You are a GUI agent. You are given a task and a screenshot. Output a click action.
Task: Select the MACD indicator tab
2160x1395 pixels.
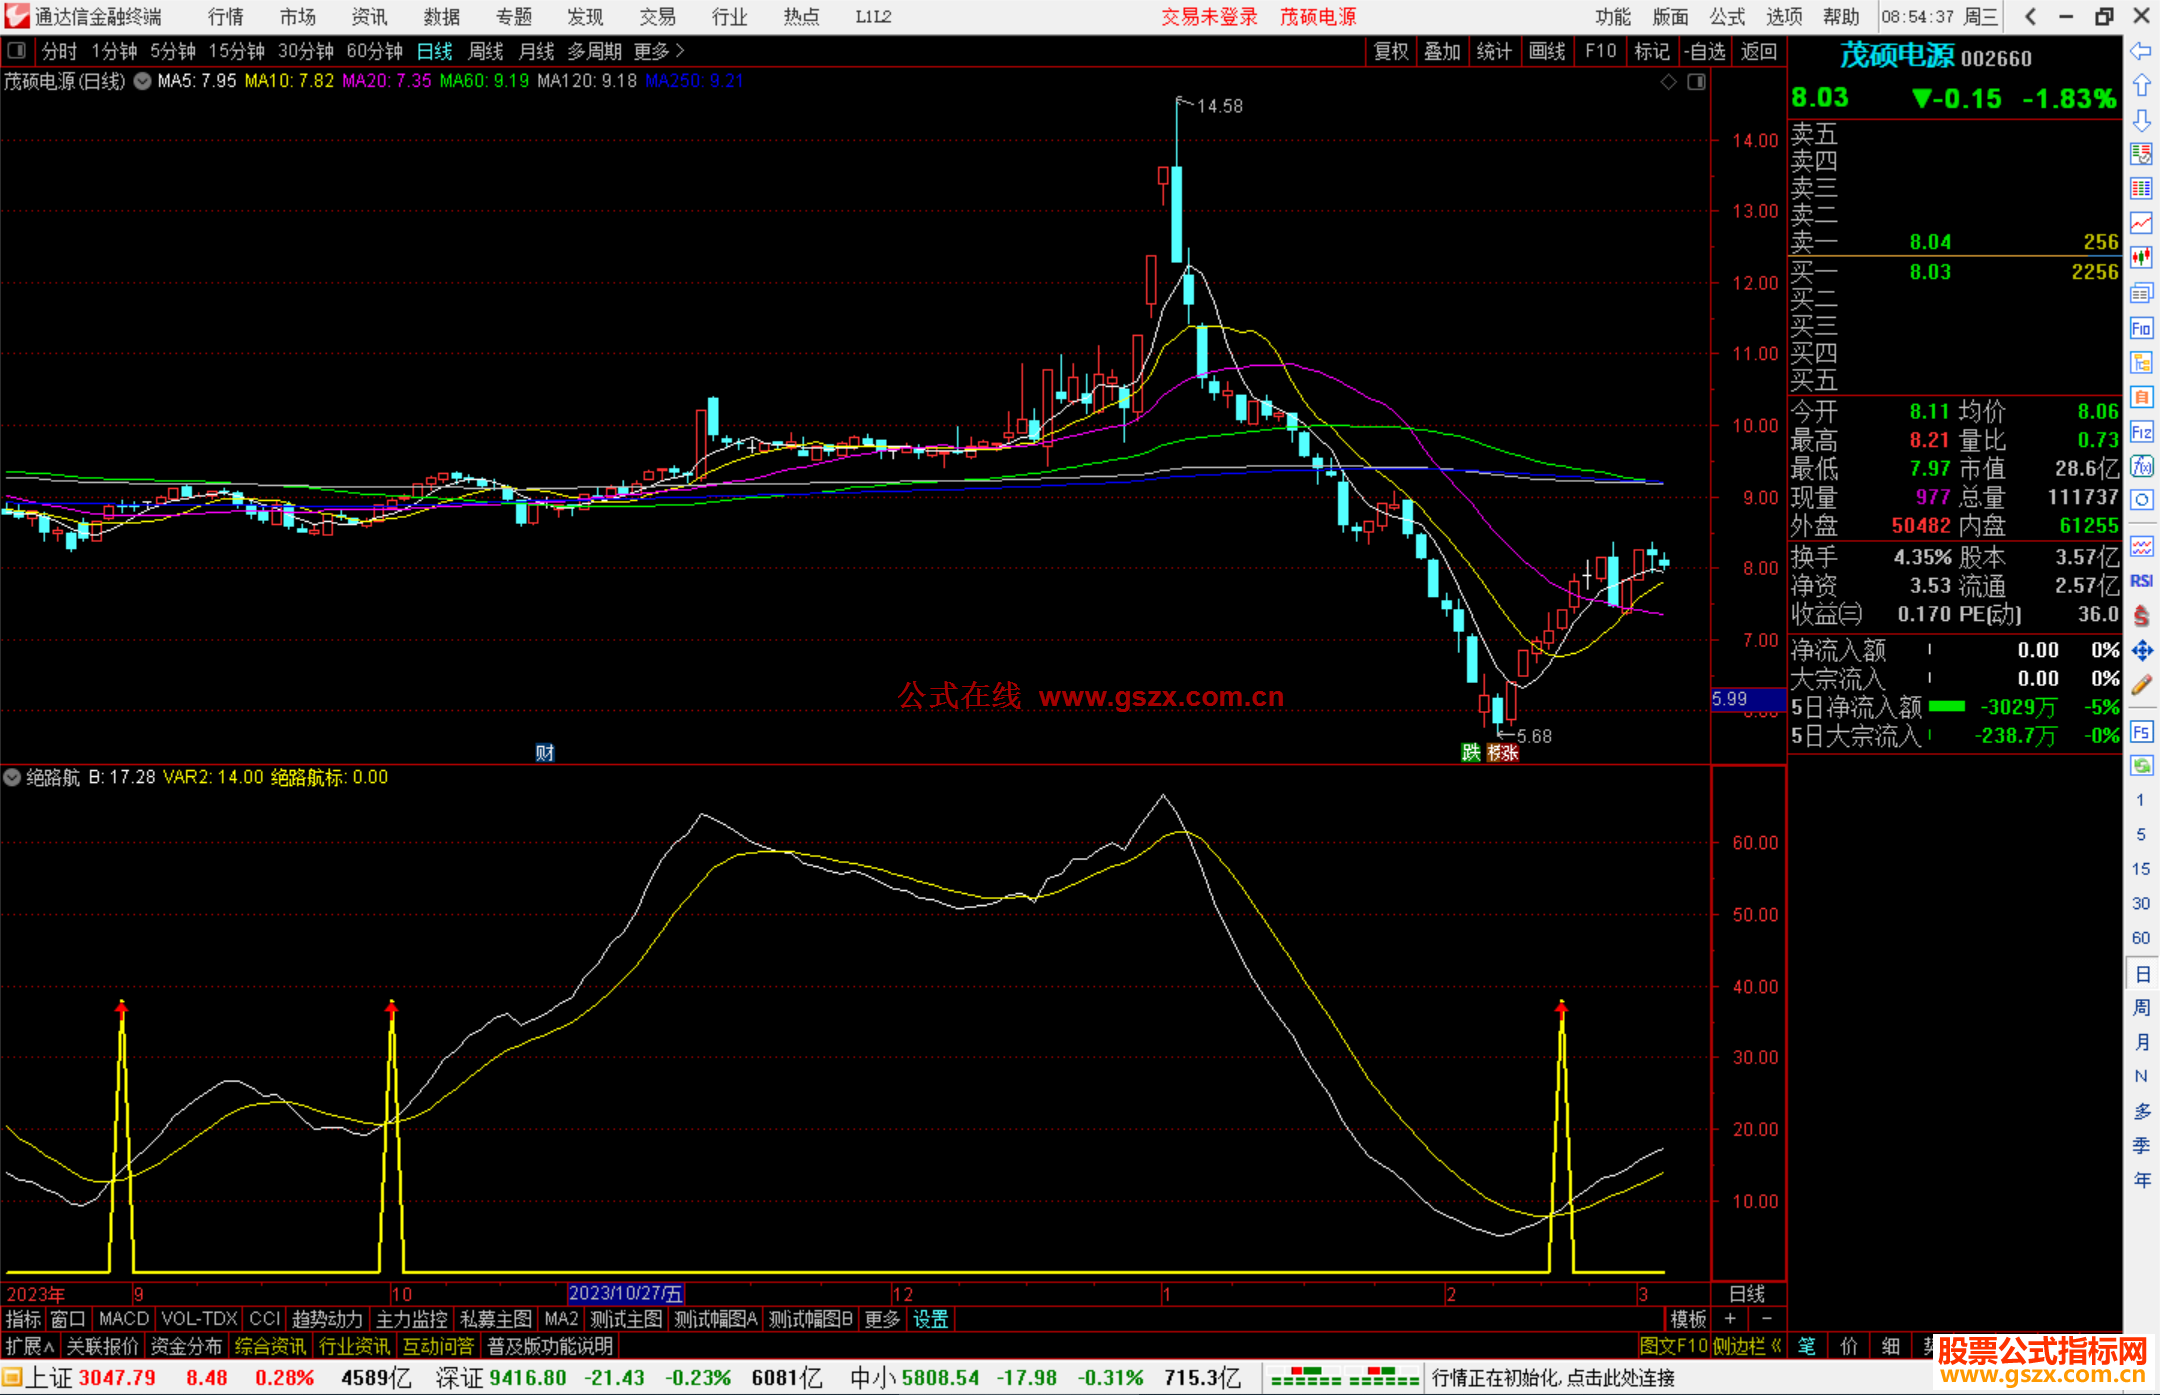coord(123,1319)
